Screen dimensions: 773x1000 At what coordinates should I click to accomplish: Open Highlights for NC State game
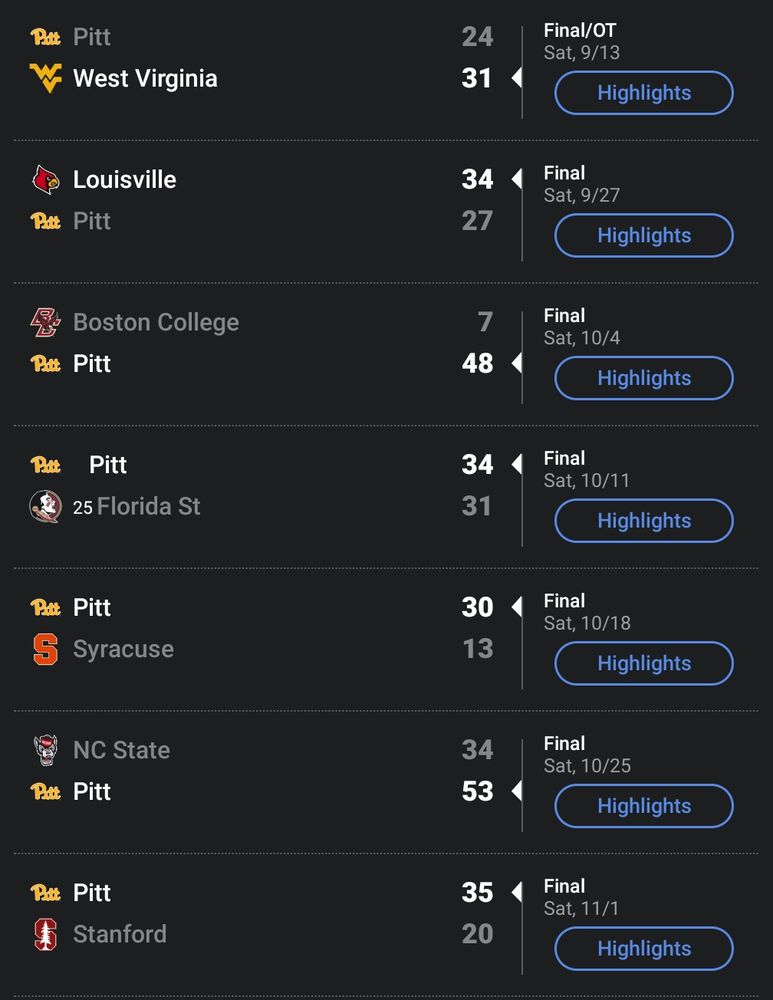[644, 806]
